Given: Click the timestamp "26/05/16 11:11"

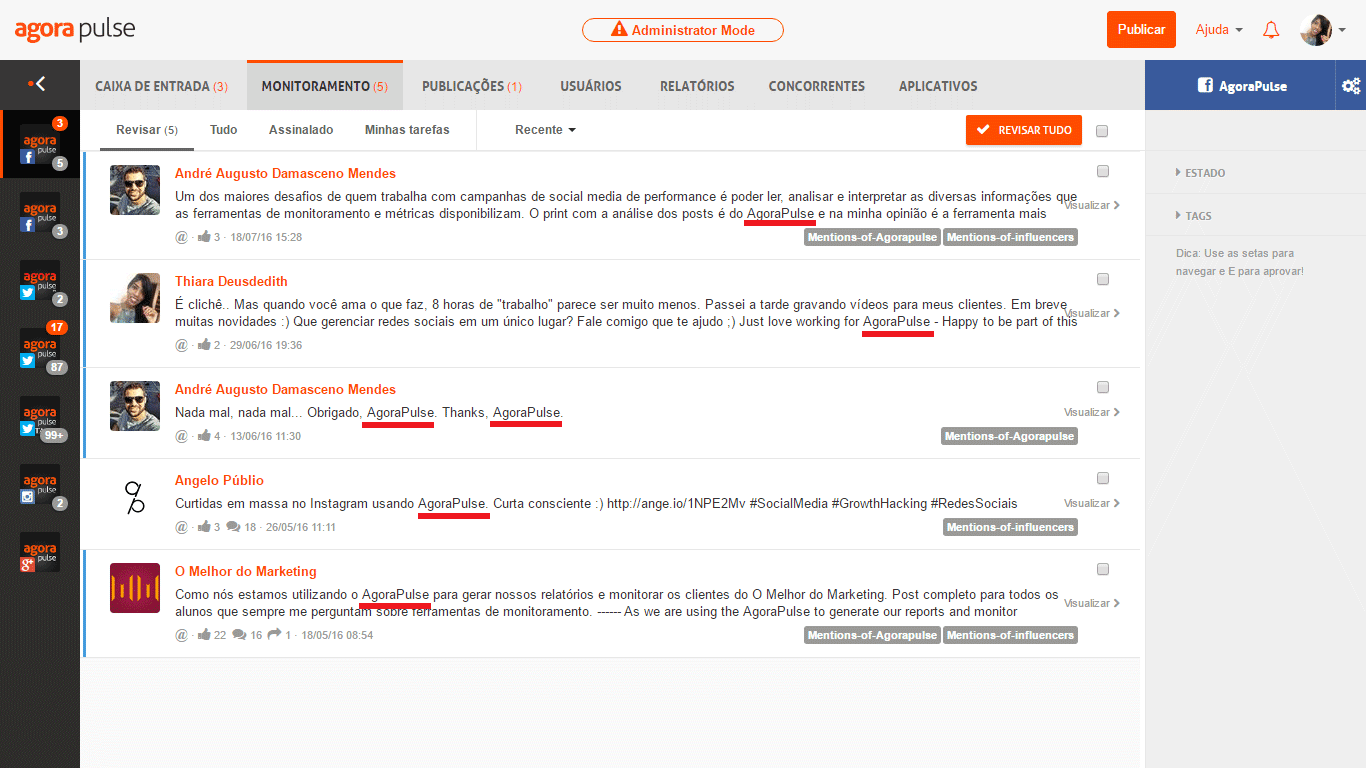Looking at the screenshot, I should click(x=300, y=527).
